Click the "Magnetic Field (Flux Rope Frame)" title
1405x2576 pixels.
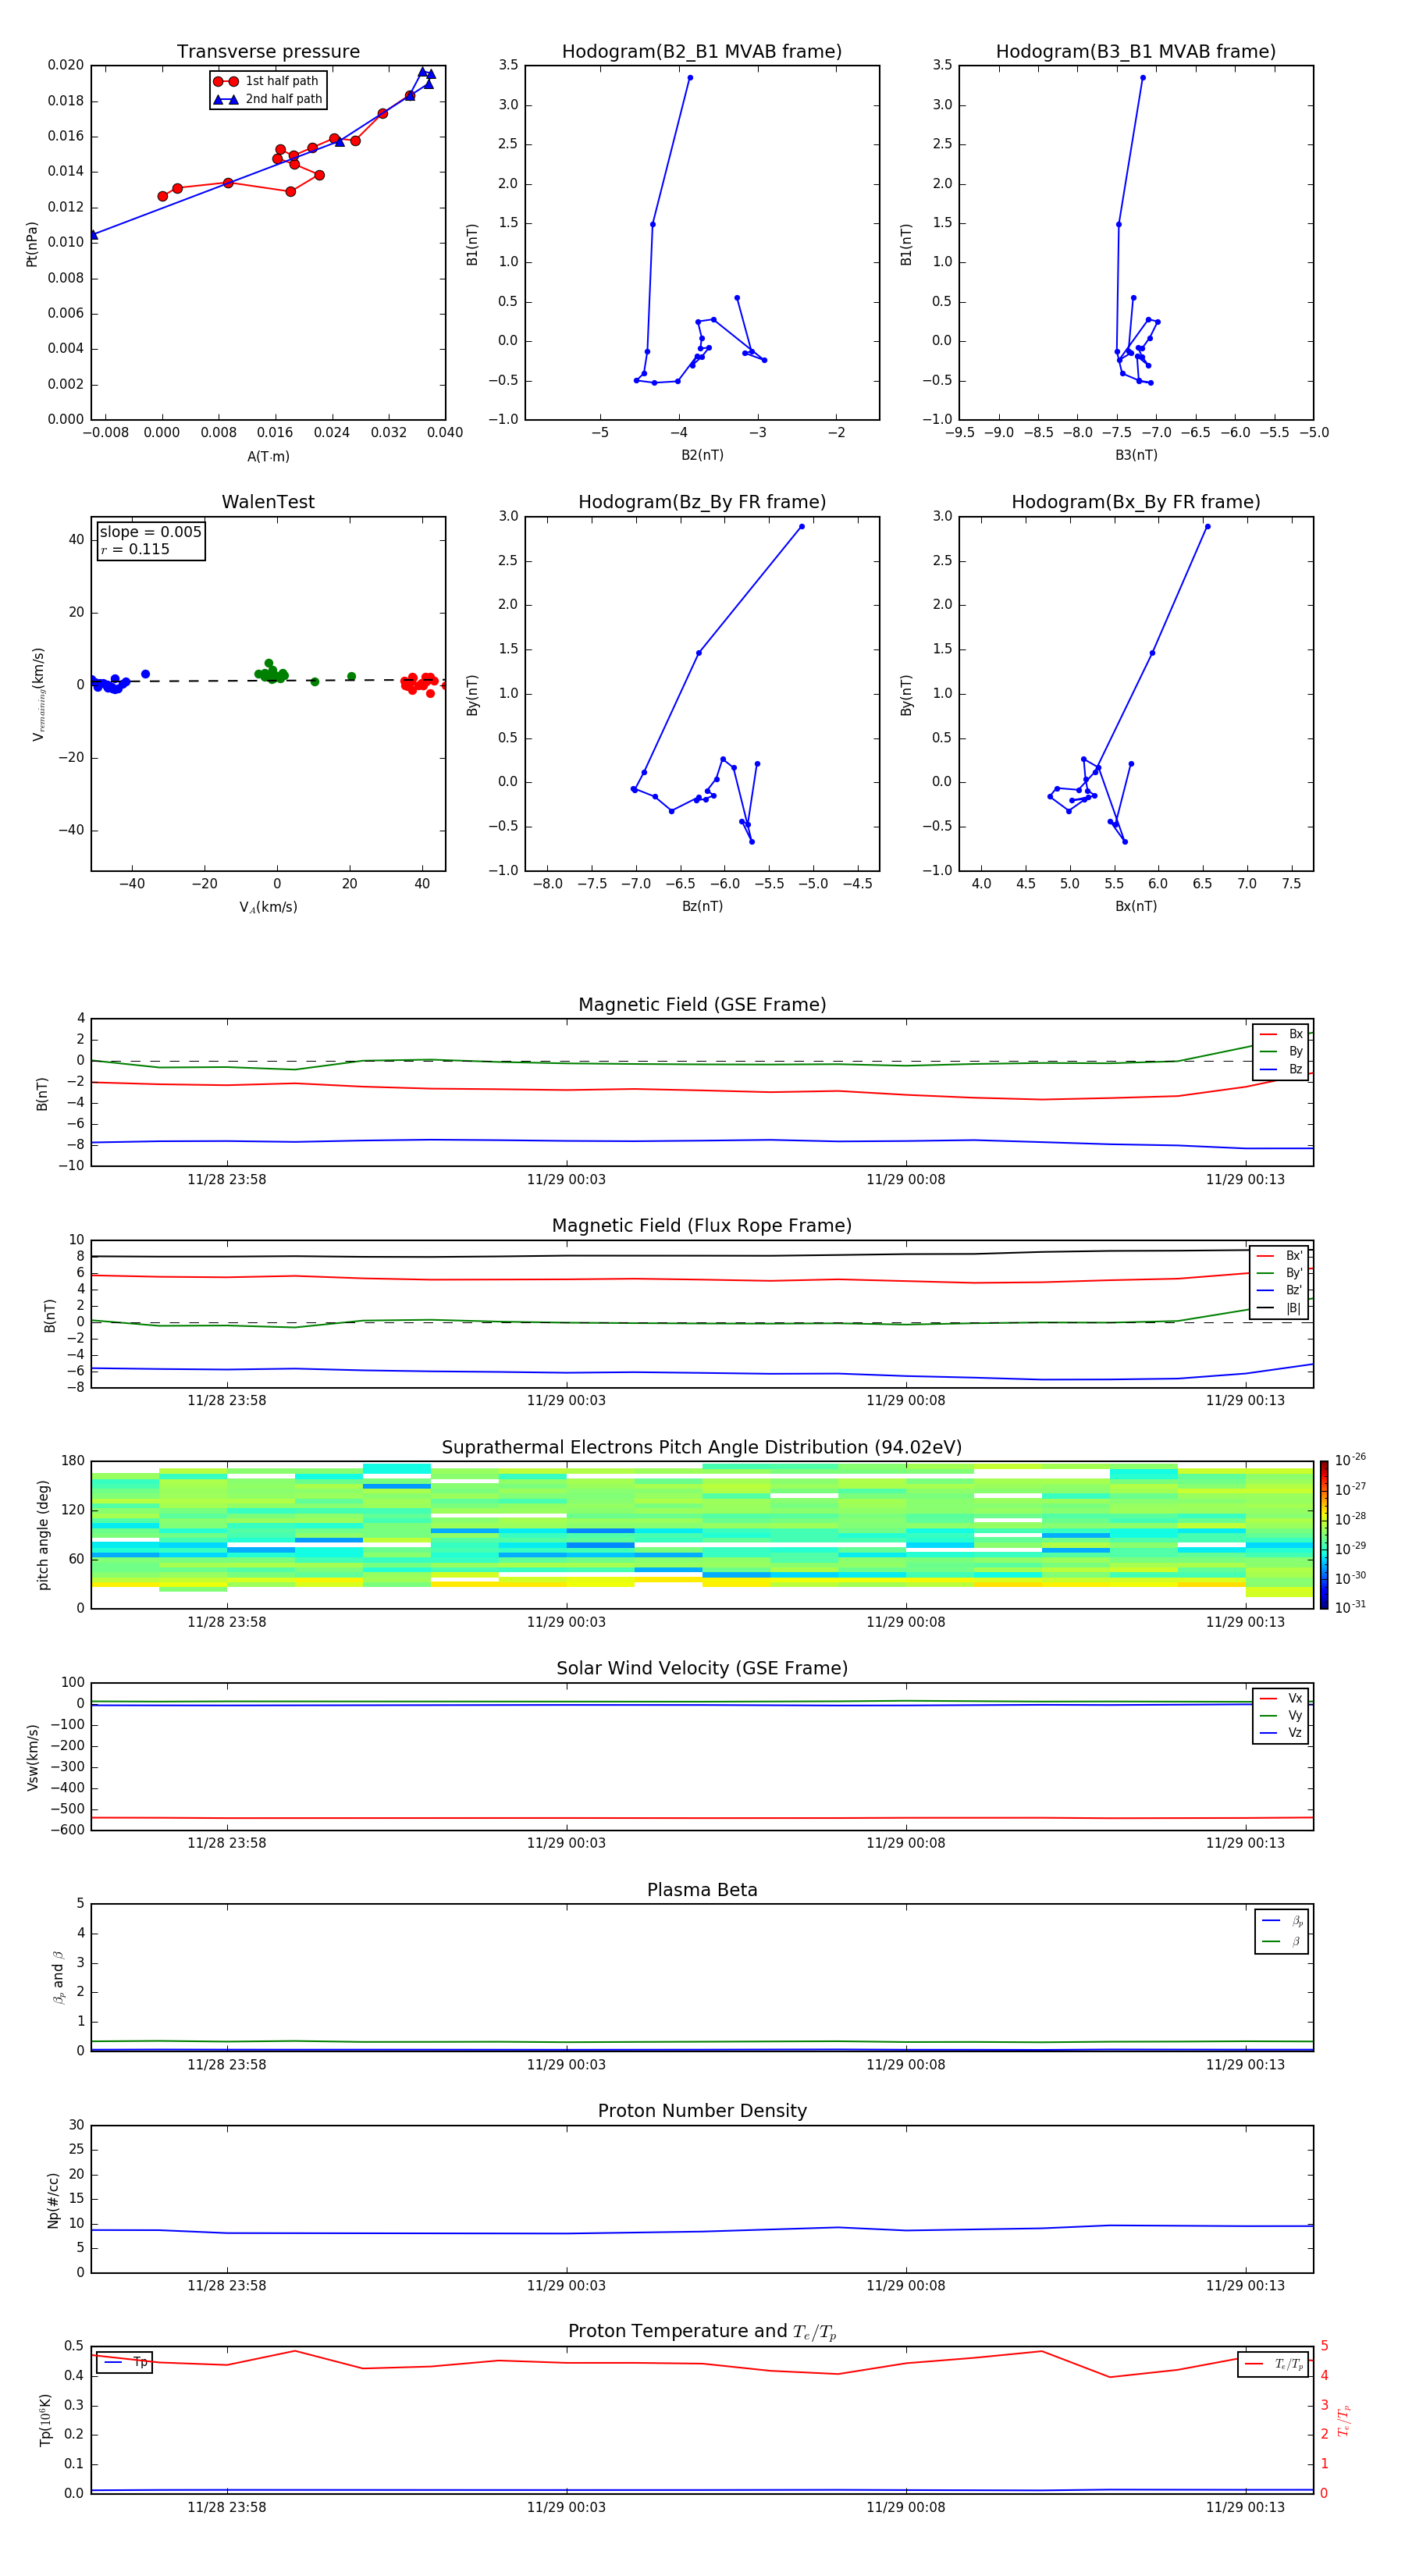coord(702,1226)
